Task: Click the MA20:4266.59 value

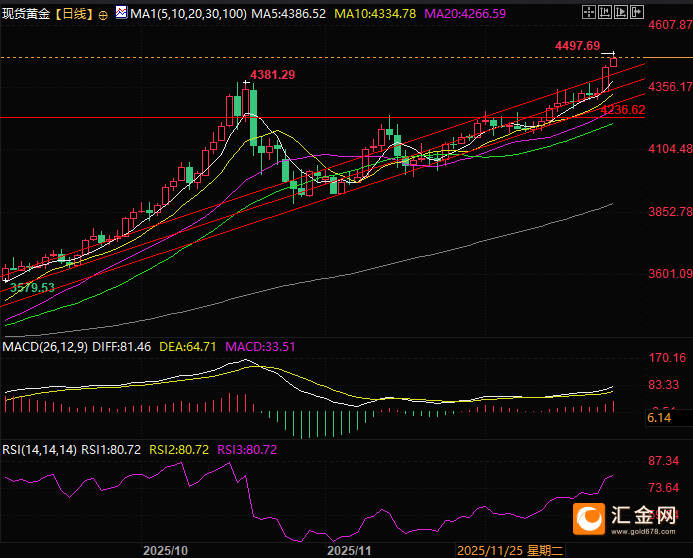Action: coord(465,14)
